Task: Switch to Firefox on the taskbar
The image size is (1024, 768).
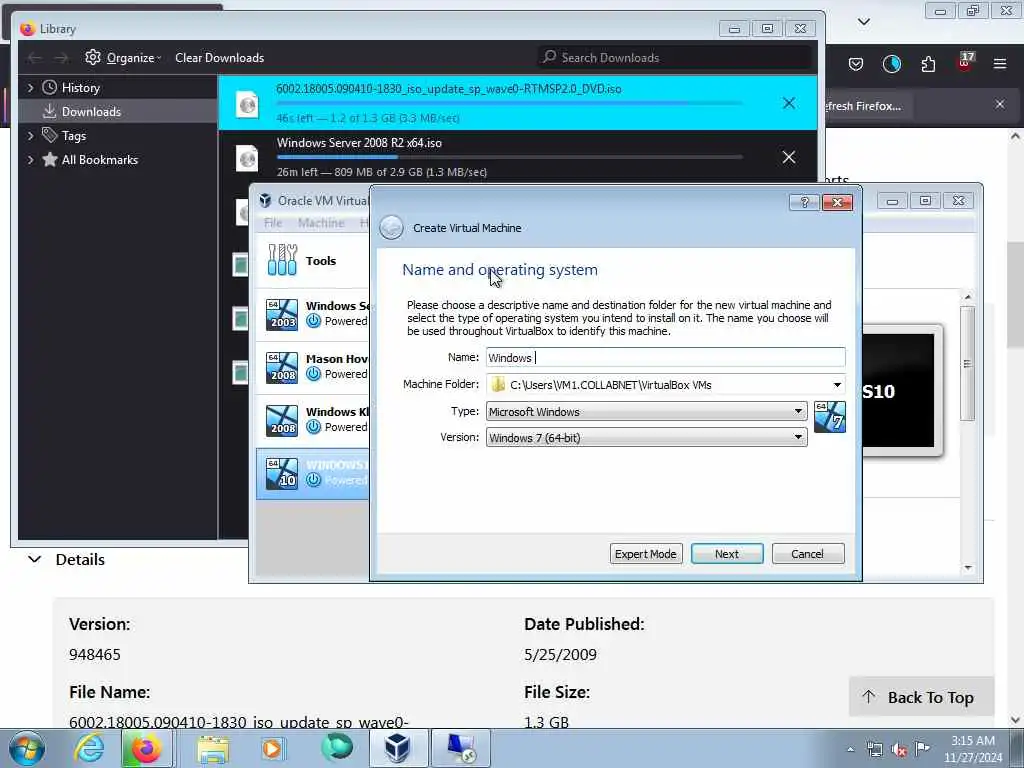Action: (147, 748)
